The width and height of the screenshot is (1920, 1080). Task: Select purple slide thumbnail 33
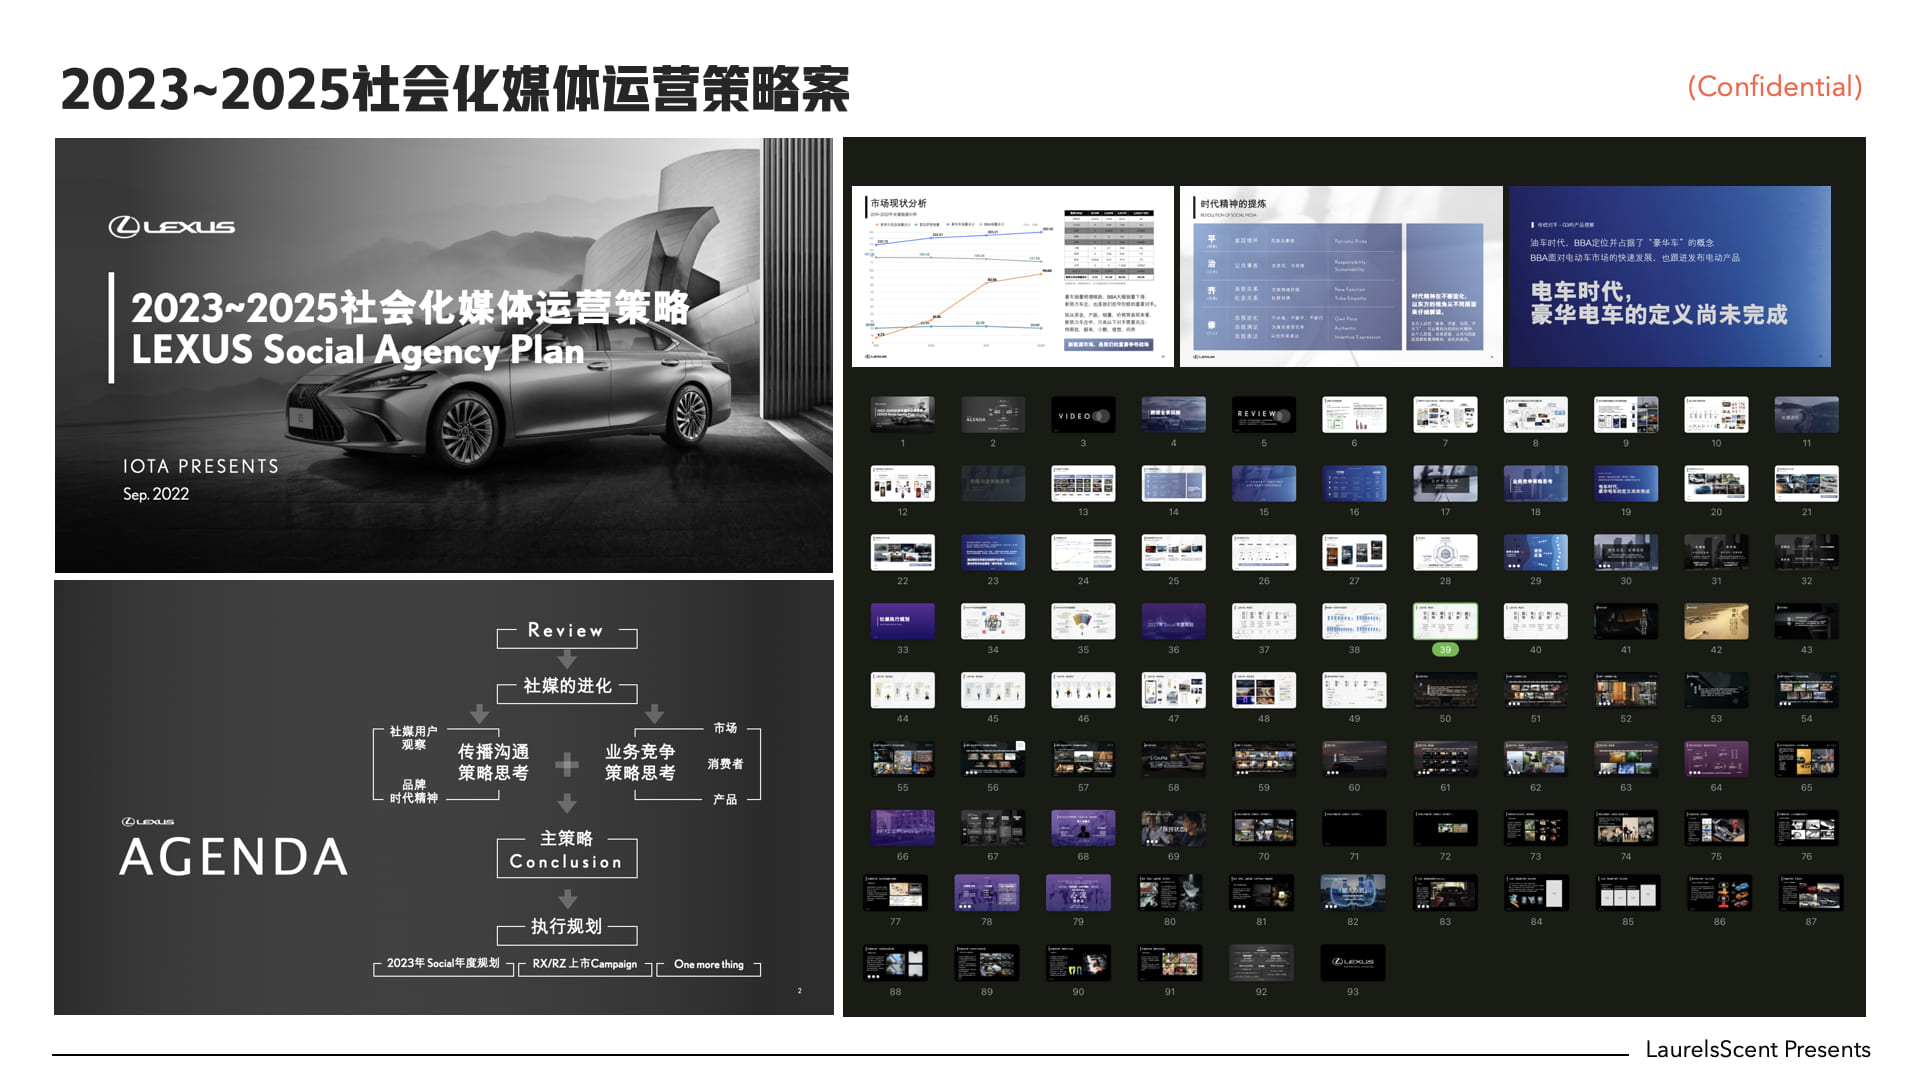point(903,621)
